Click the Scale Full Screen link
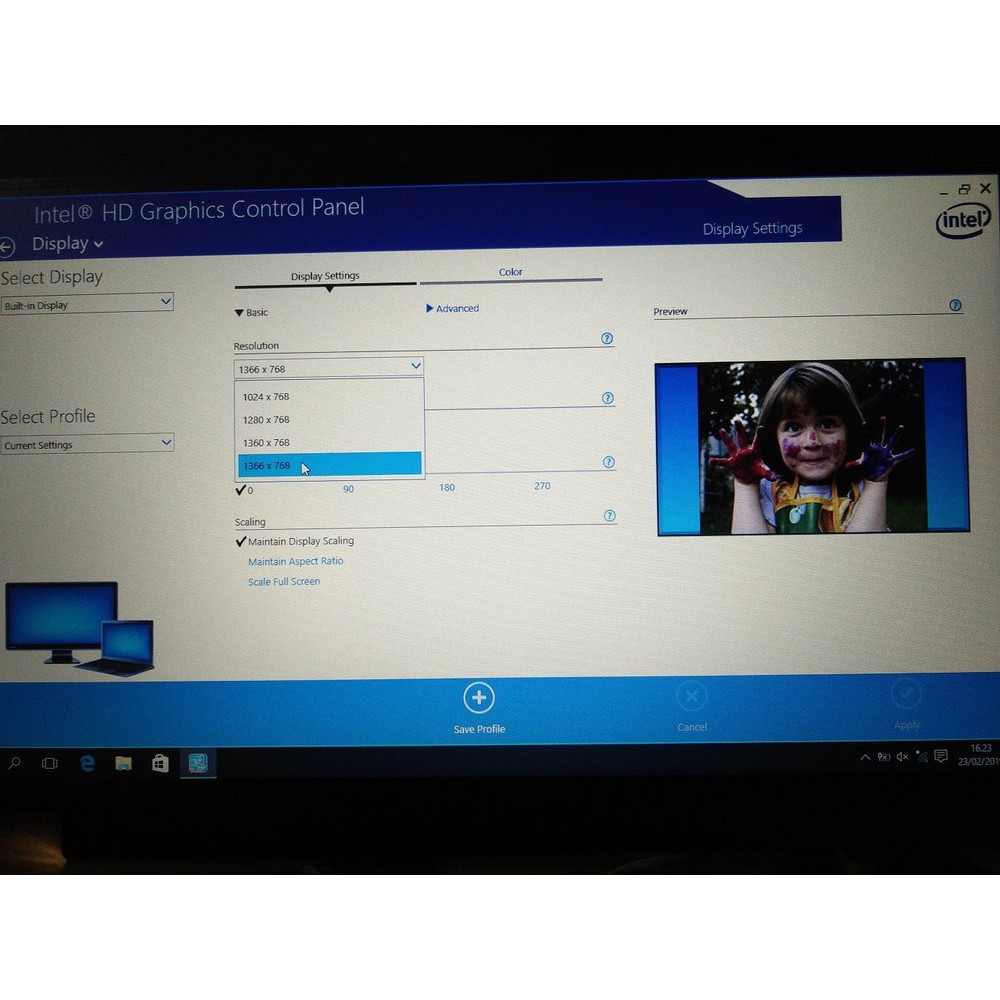The height and width of the screenshot is (1000, 1000). (283, 581)
